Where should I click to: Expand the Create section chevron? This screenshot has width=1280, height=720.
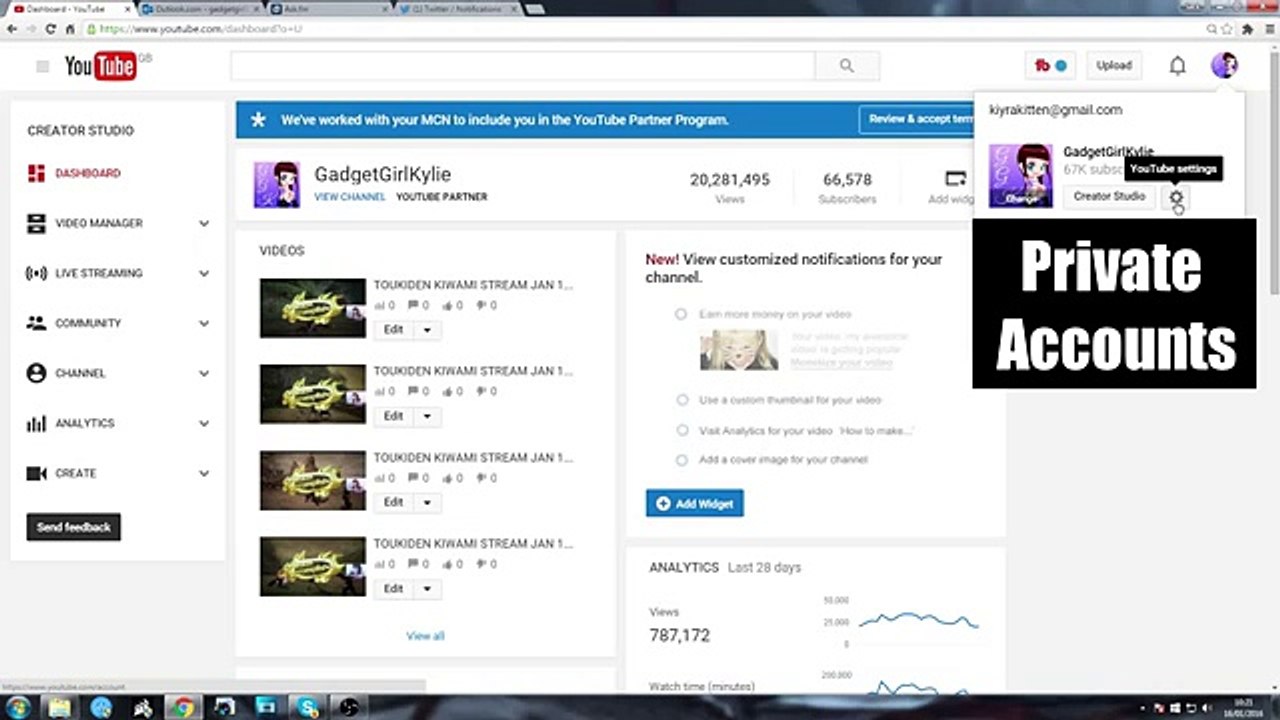pyautogui.click(x=204, y=474)
